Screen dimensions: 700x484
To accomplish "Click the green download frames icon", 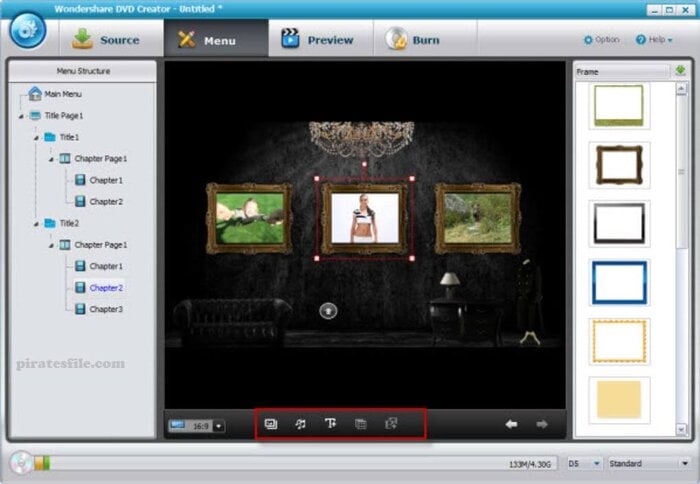I will click(x=680, y=71).
